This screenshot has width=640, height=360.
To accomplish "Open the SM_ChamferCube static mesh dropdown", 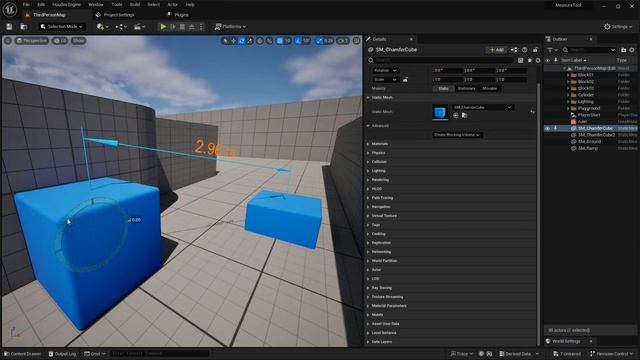I will tap(482, 107).
